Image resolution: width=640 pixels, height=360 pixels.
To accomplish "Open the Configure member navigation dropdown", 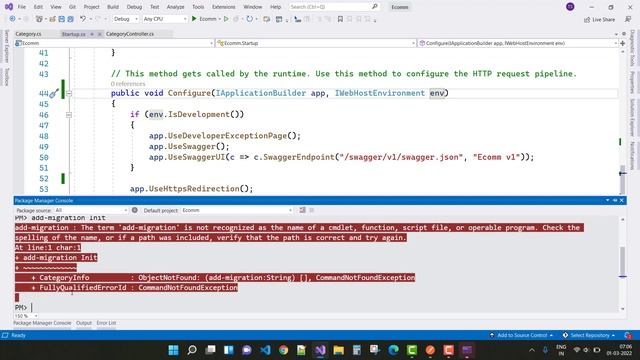I will pos(518,43).
